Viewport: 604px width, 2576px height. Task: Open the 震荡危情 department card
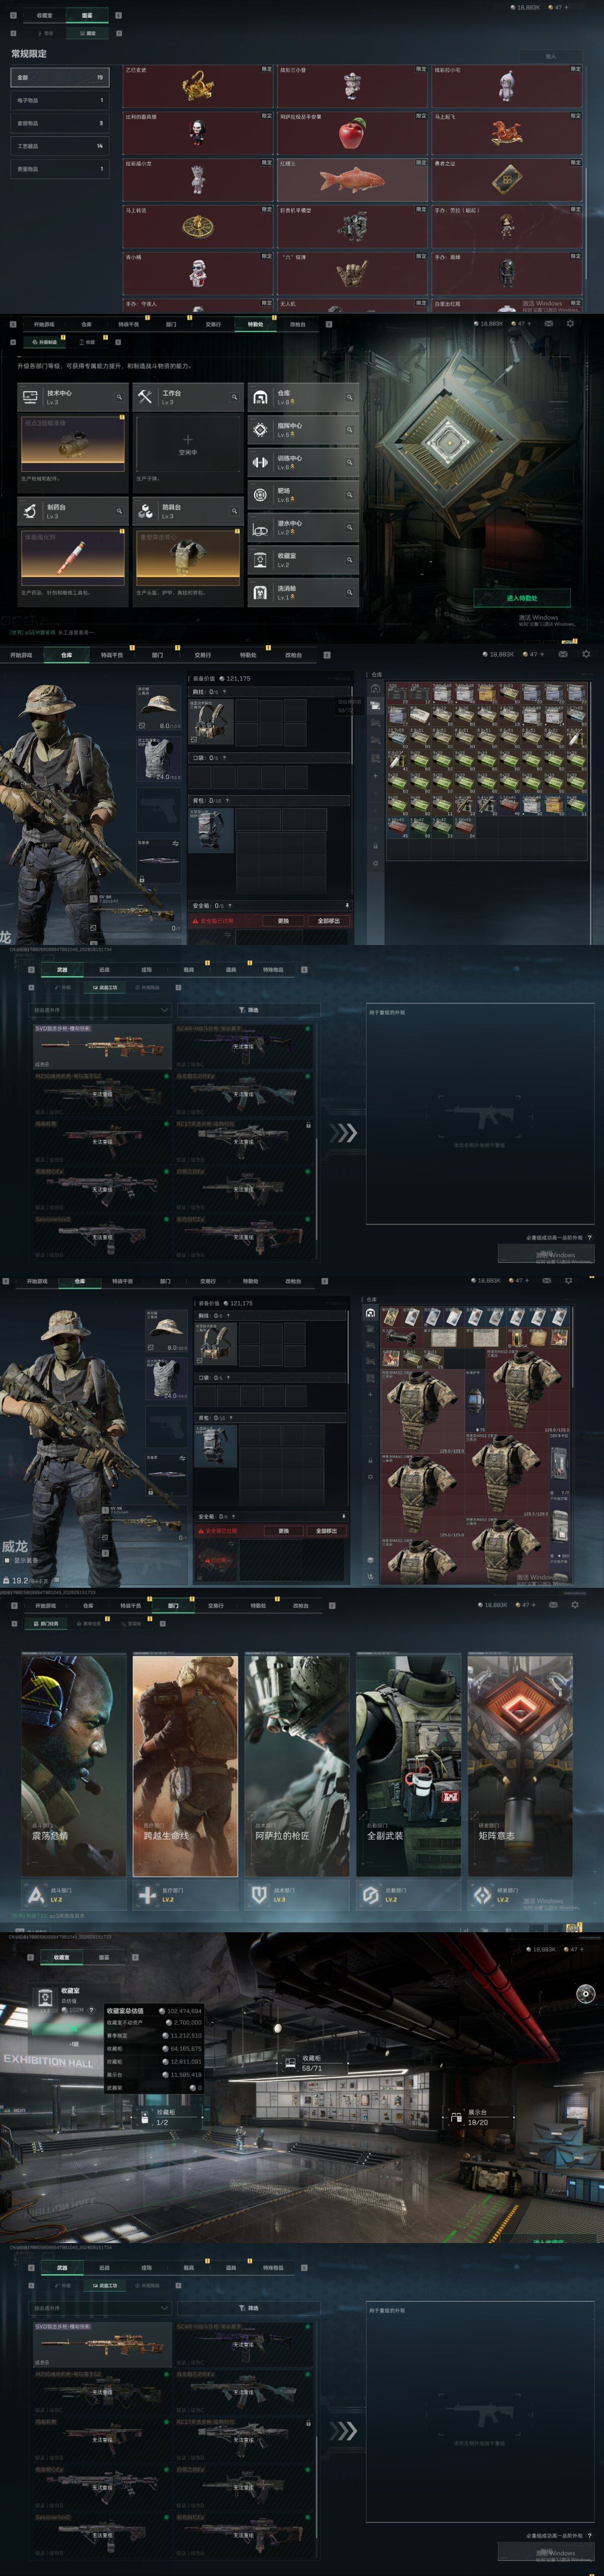tap(74, 1764)
